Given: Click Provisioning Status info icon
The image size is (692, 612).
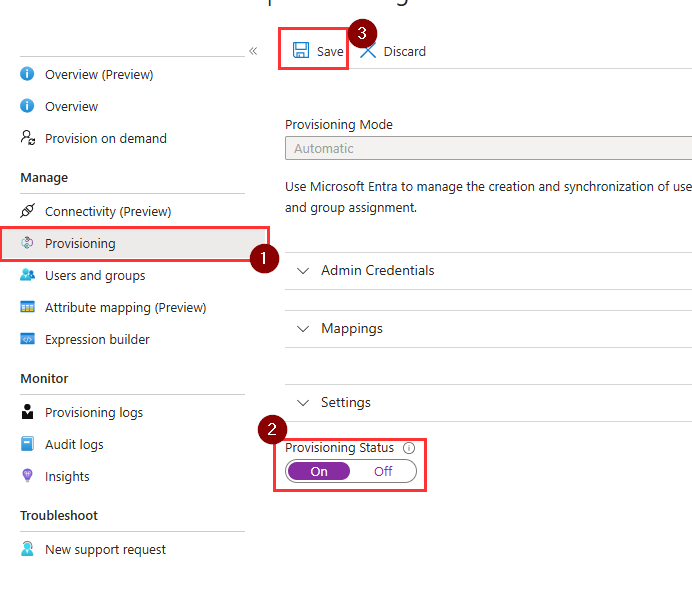Looking at the screenshot, I should [409, 448].
